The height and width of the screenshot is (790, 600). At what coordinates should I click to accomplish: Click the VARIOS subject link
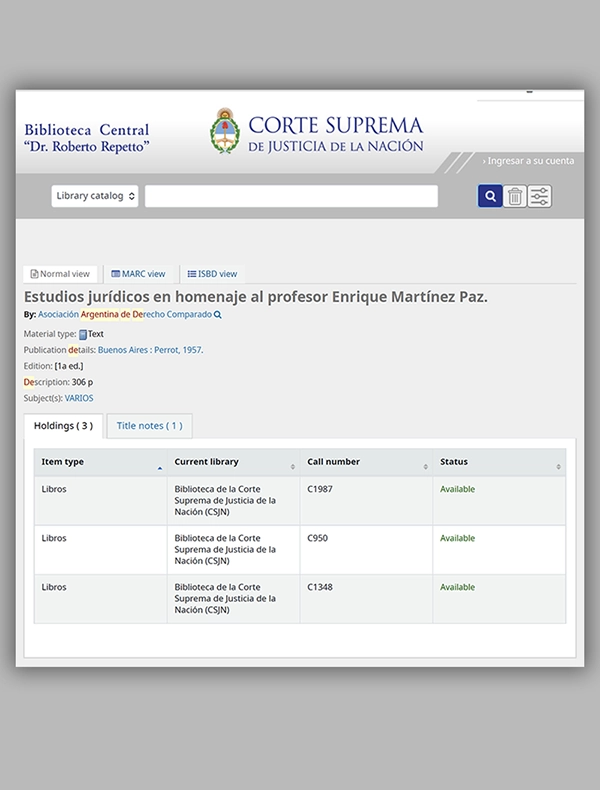tap(79, 398)
